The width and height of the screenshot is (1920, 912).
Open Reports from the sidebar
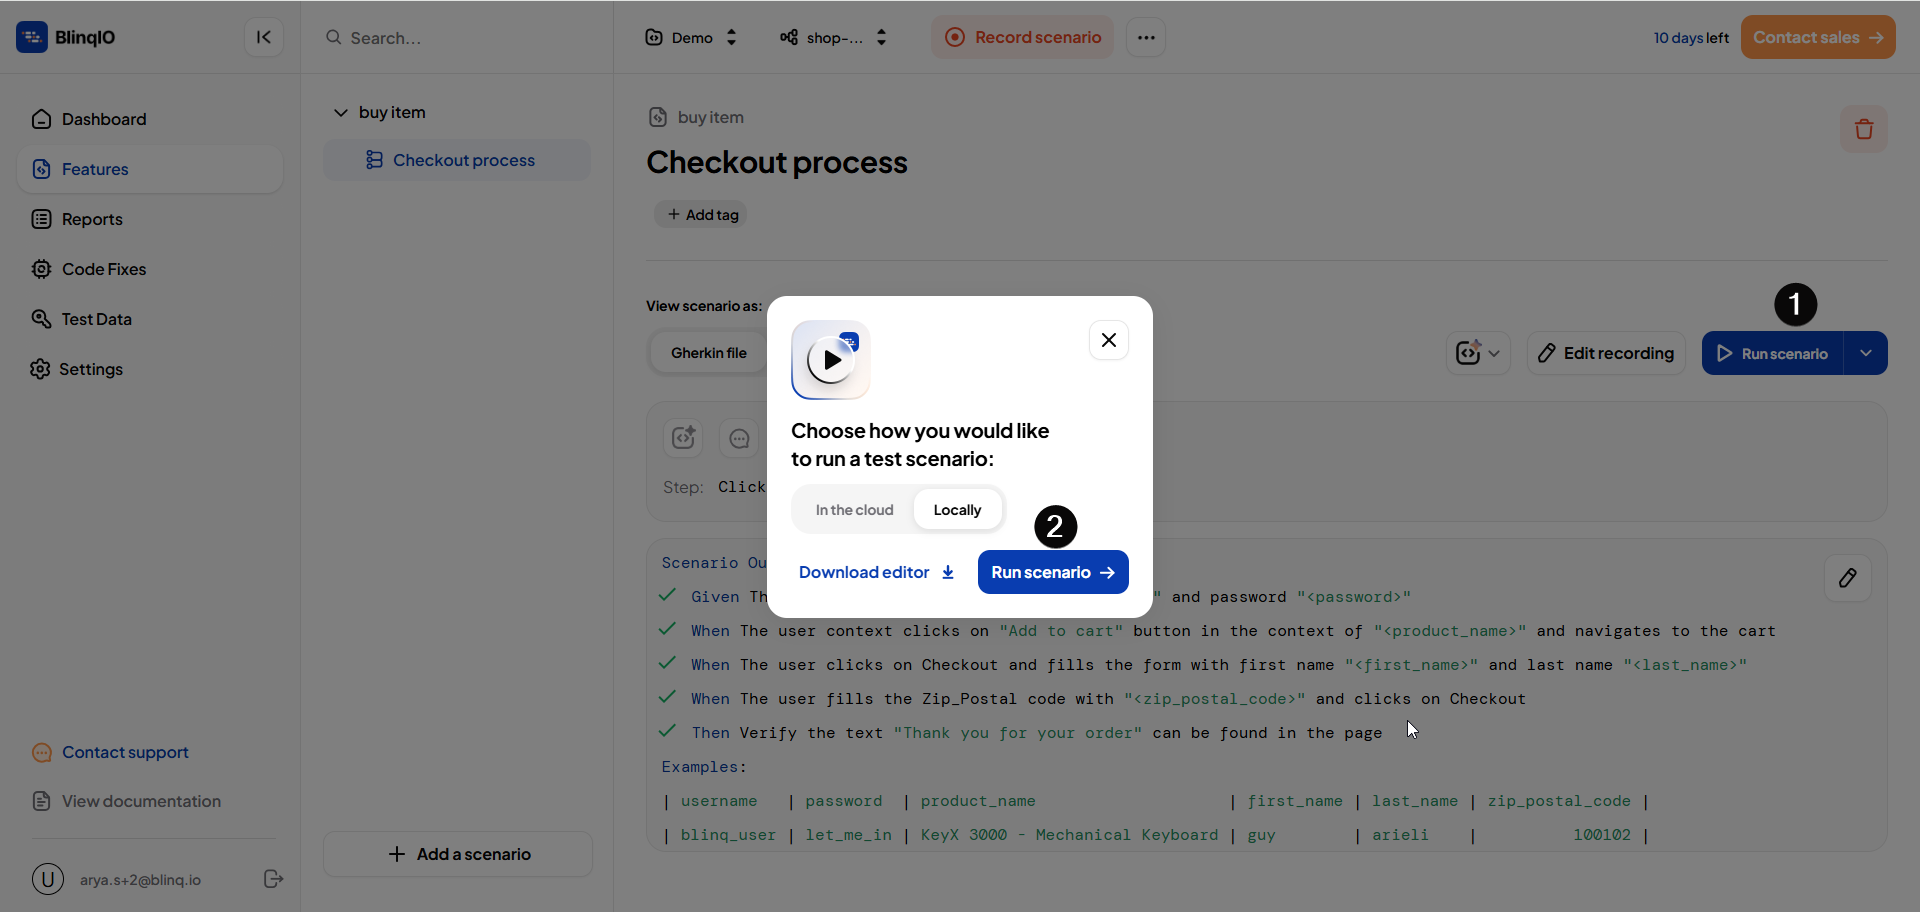pyautogui.click(x=92, y=219)
